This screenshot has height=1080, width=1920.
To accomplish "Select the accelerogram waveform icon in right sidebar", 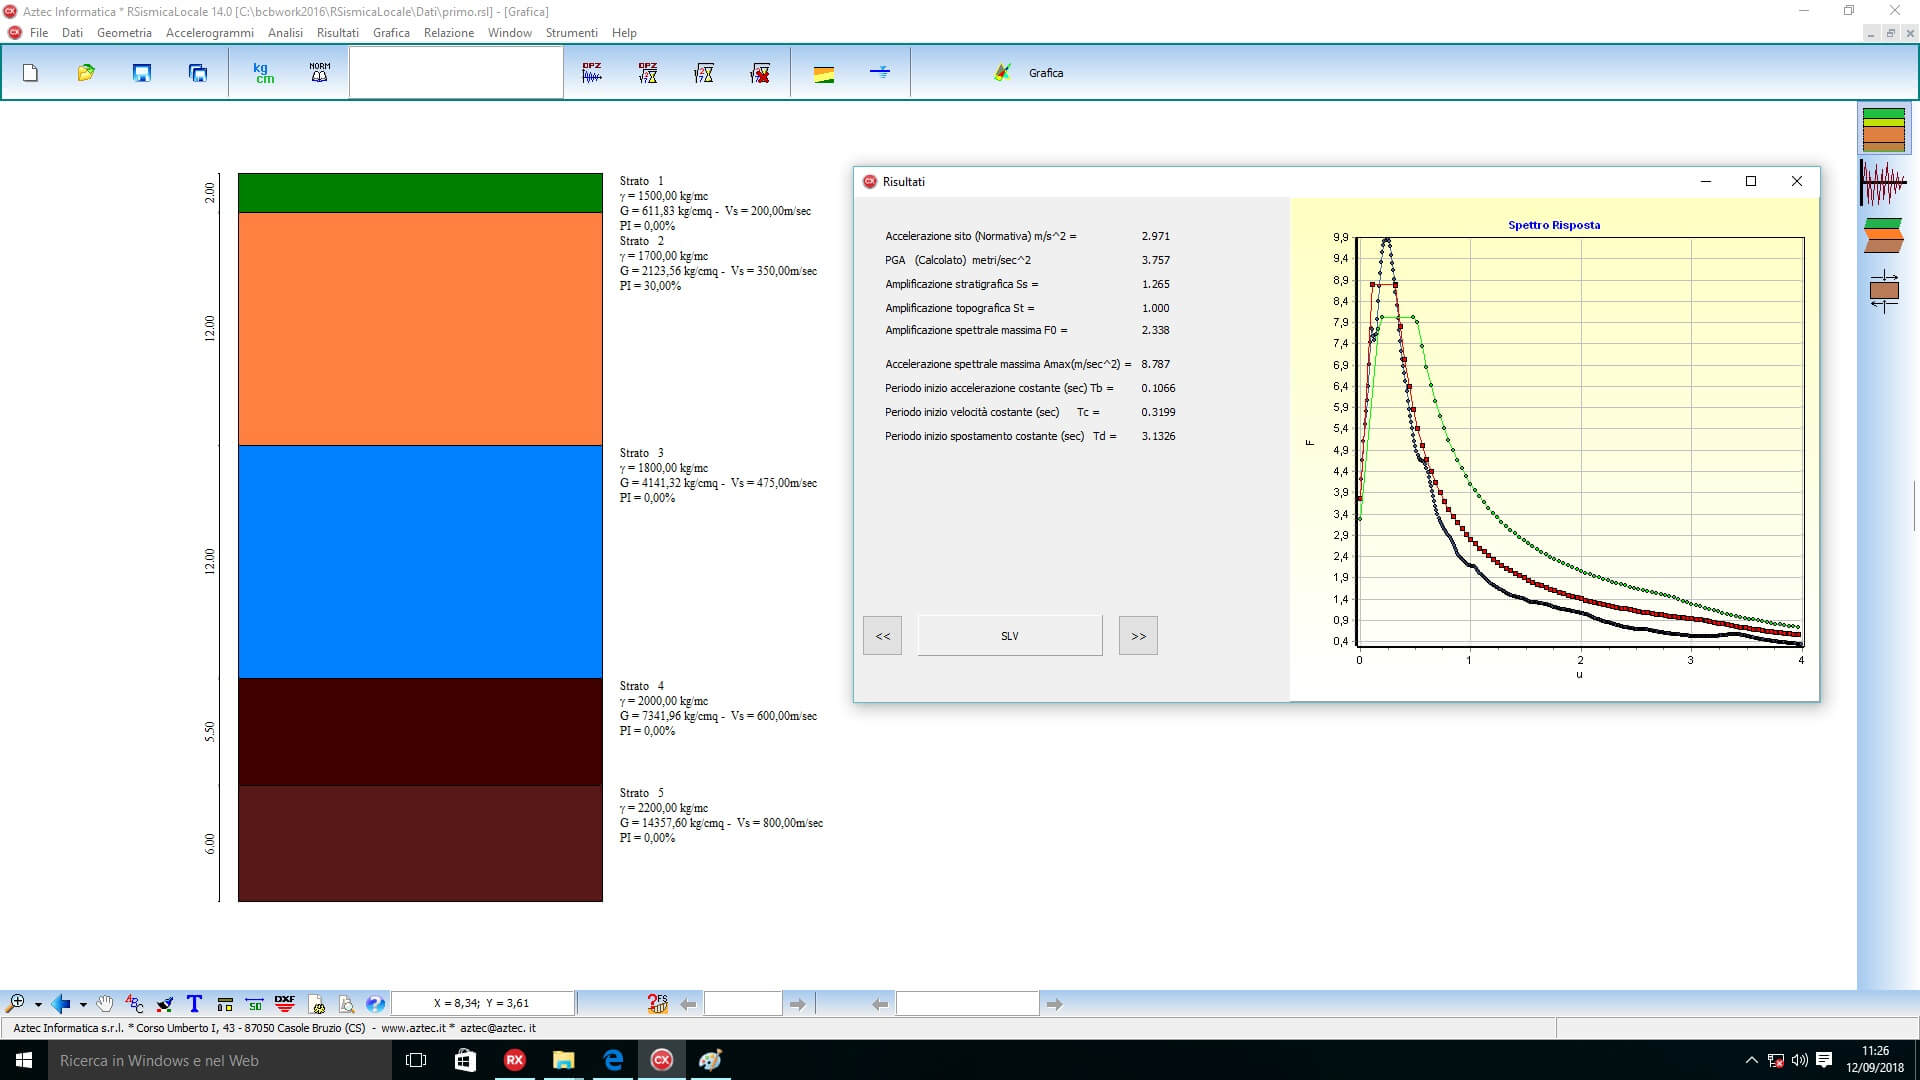I will (x=1883, y=183).
